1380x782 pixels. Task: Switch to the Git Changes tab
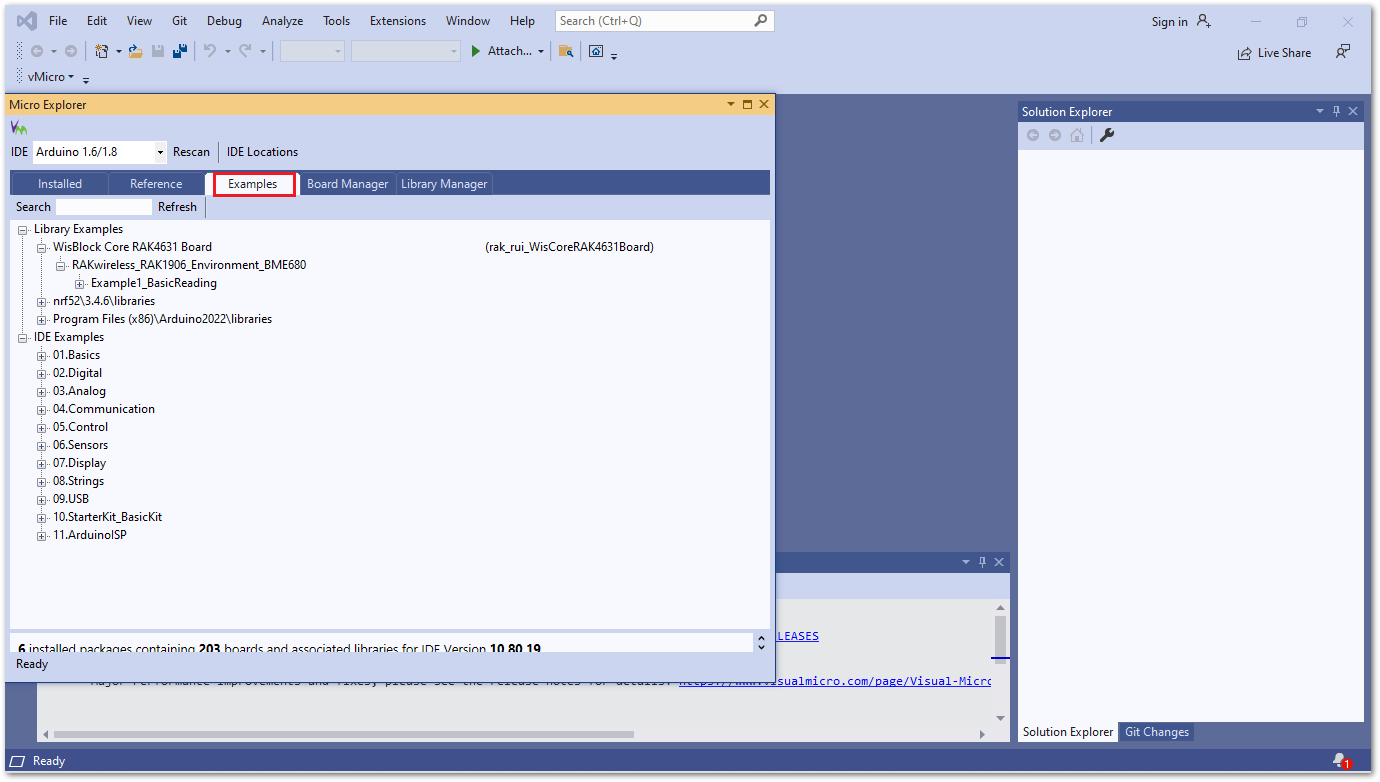[x=1157, y=732]
